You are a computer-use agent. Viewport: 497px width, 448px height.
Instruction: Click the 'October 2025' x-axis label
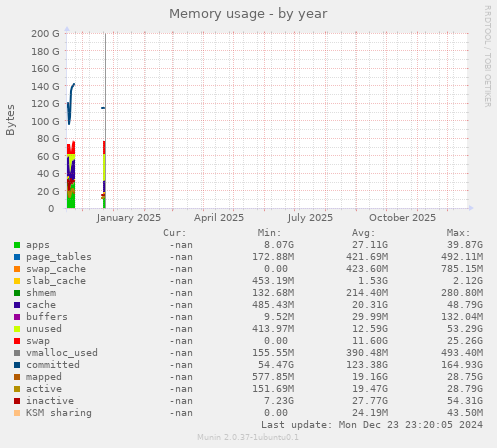point(402,218)
